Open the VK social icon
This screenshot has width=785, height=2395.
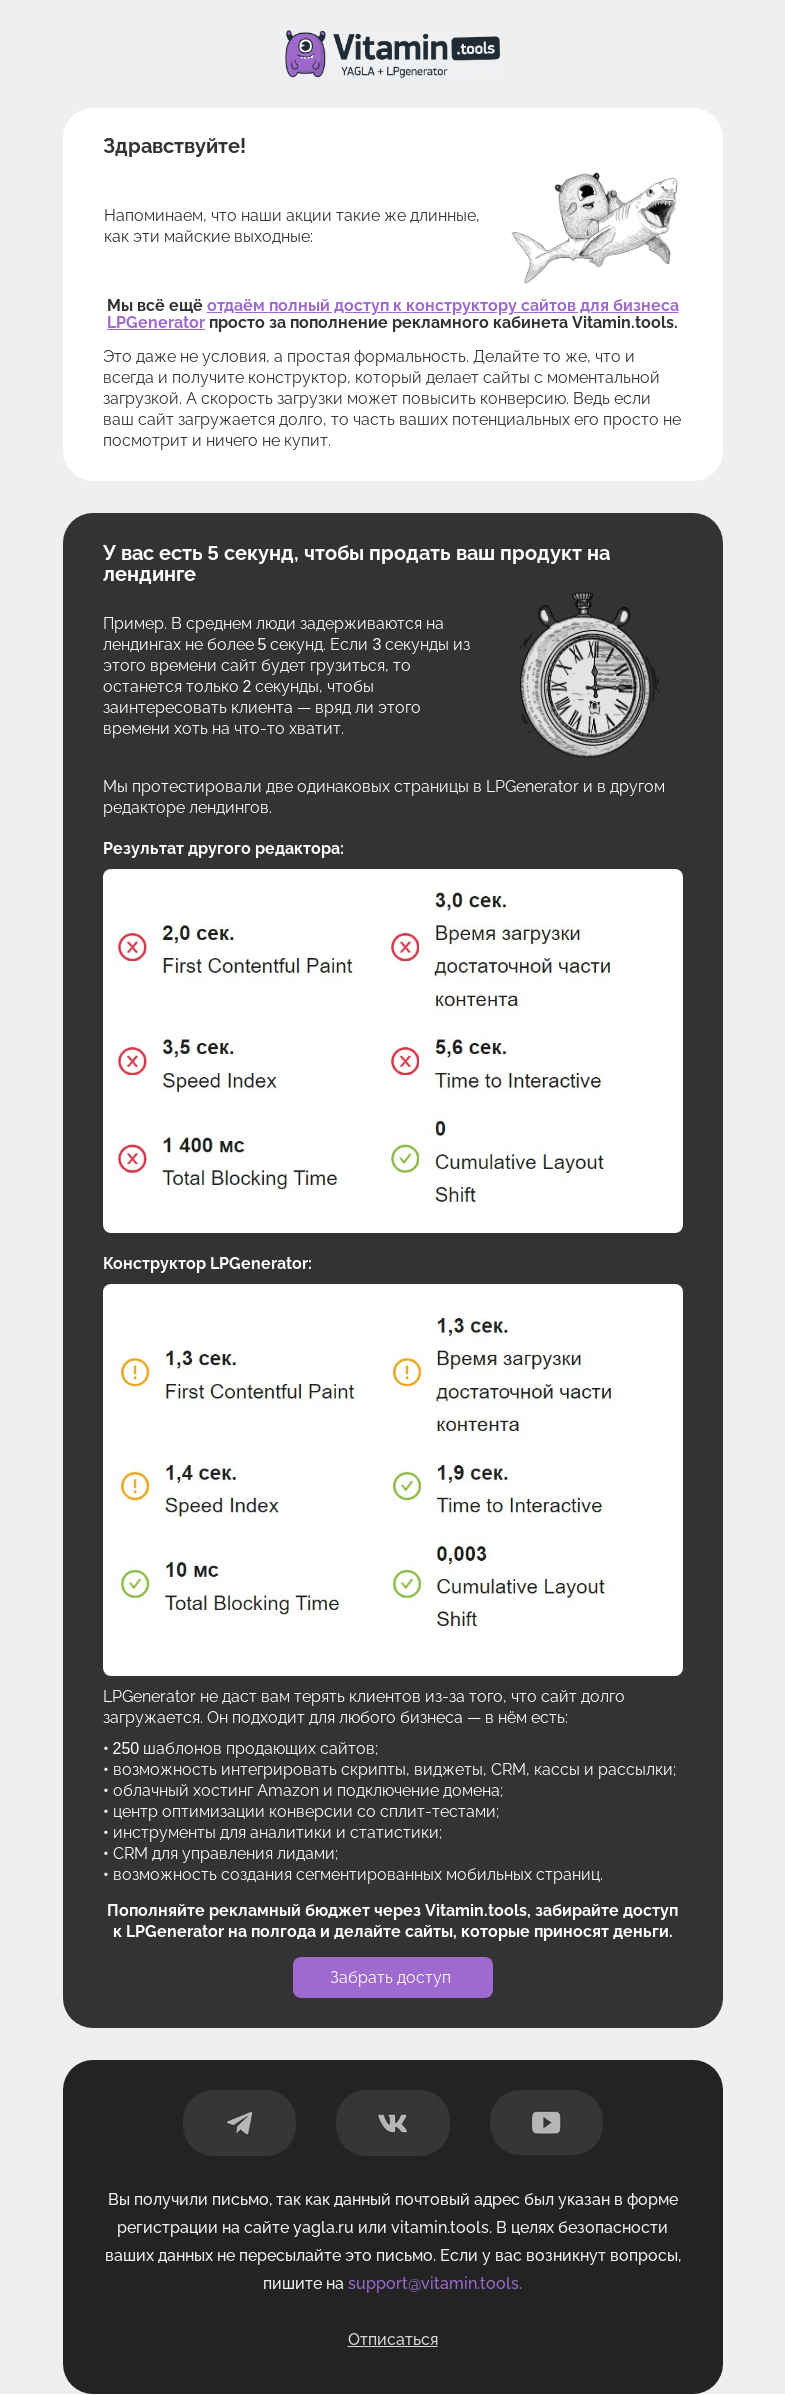click(393, 2122)
